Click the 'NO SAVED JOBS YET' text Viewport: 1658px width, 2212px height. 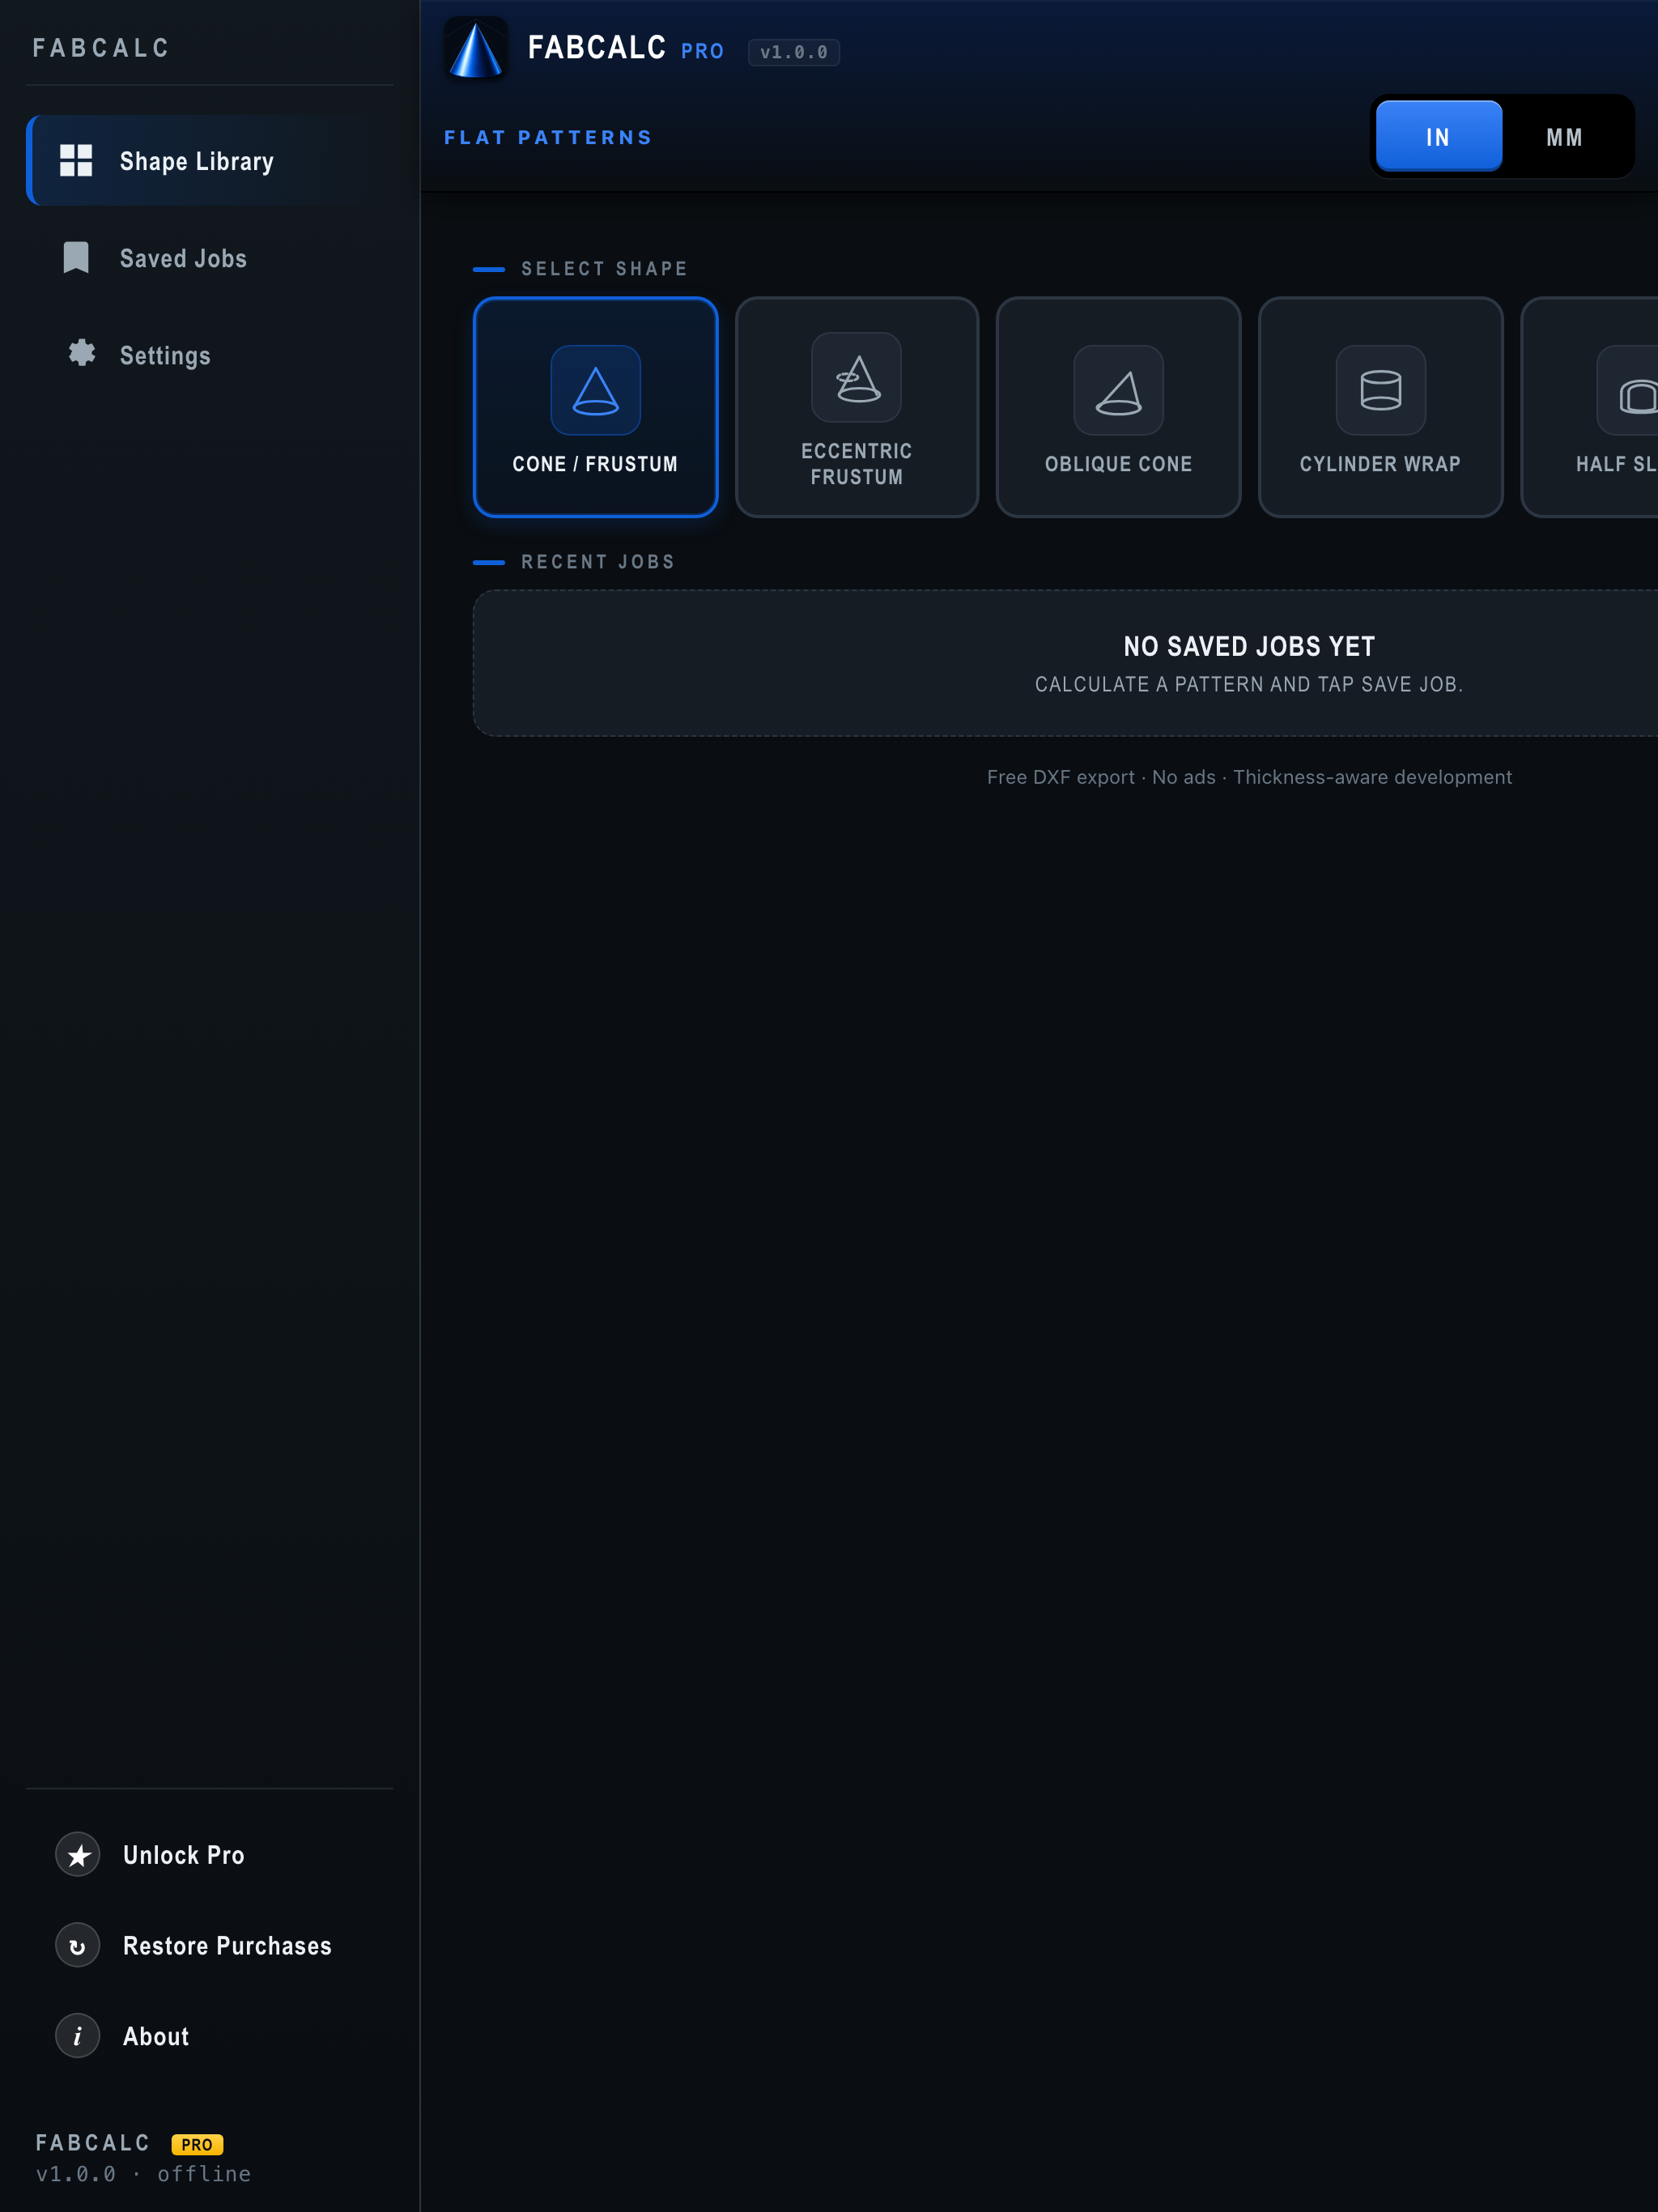1249,646
